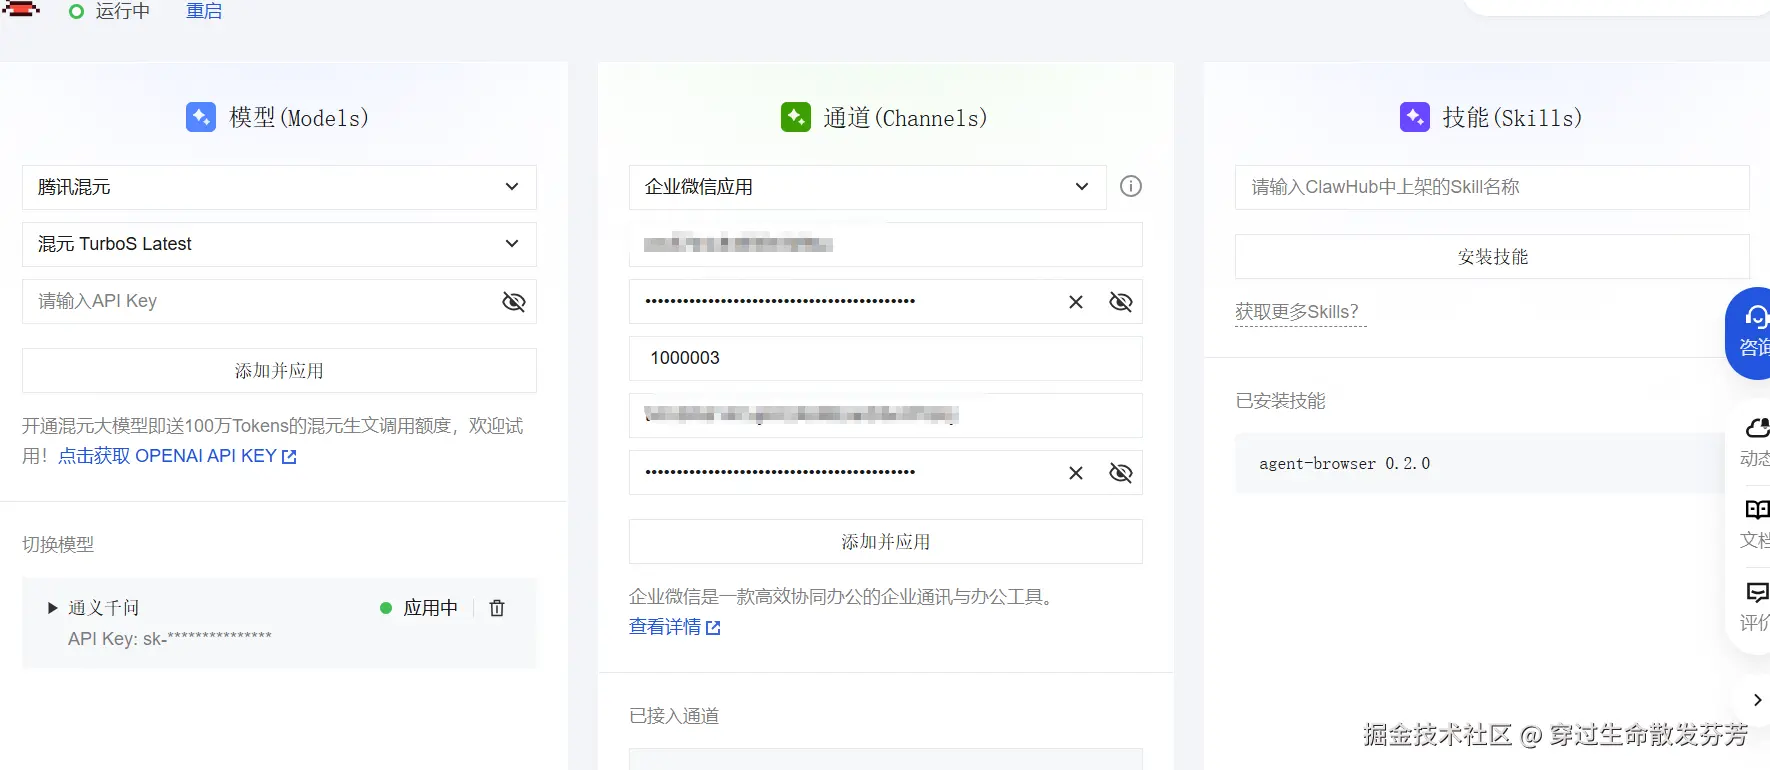This screenshot has width=1770, height=770.
Task: Open 点击获取 OPENAI API KEY link
Action: 177,456
